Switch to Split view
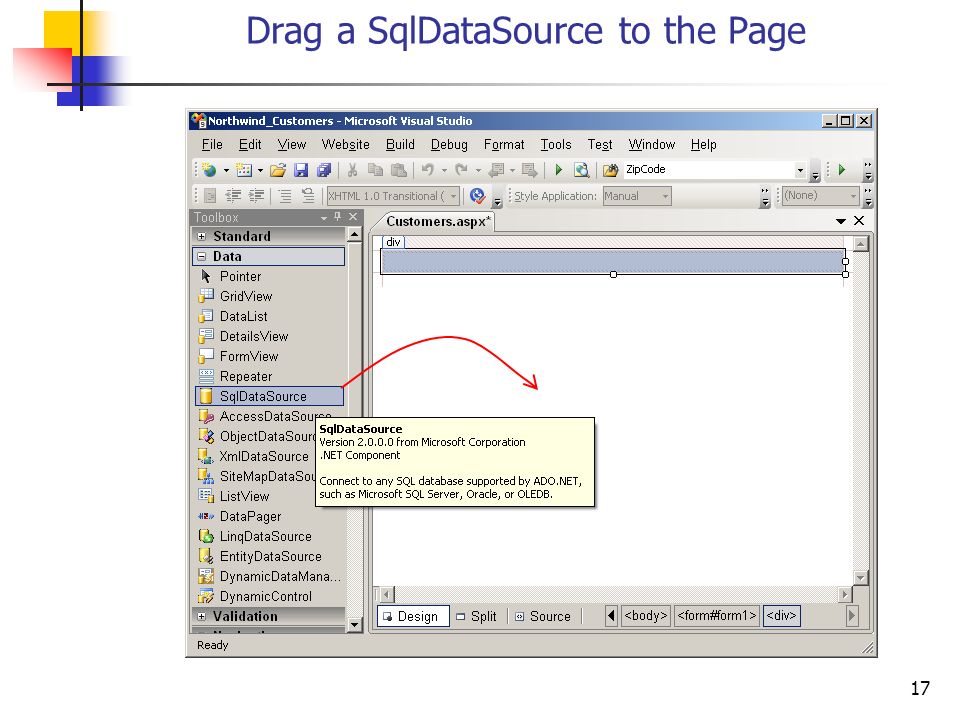Image resolution: width=960 pixels, height=720 pixels. (x=478, y=617)
